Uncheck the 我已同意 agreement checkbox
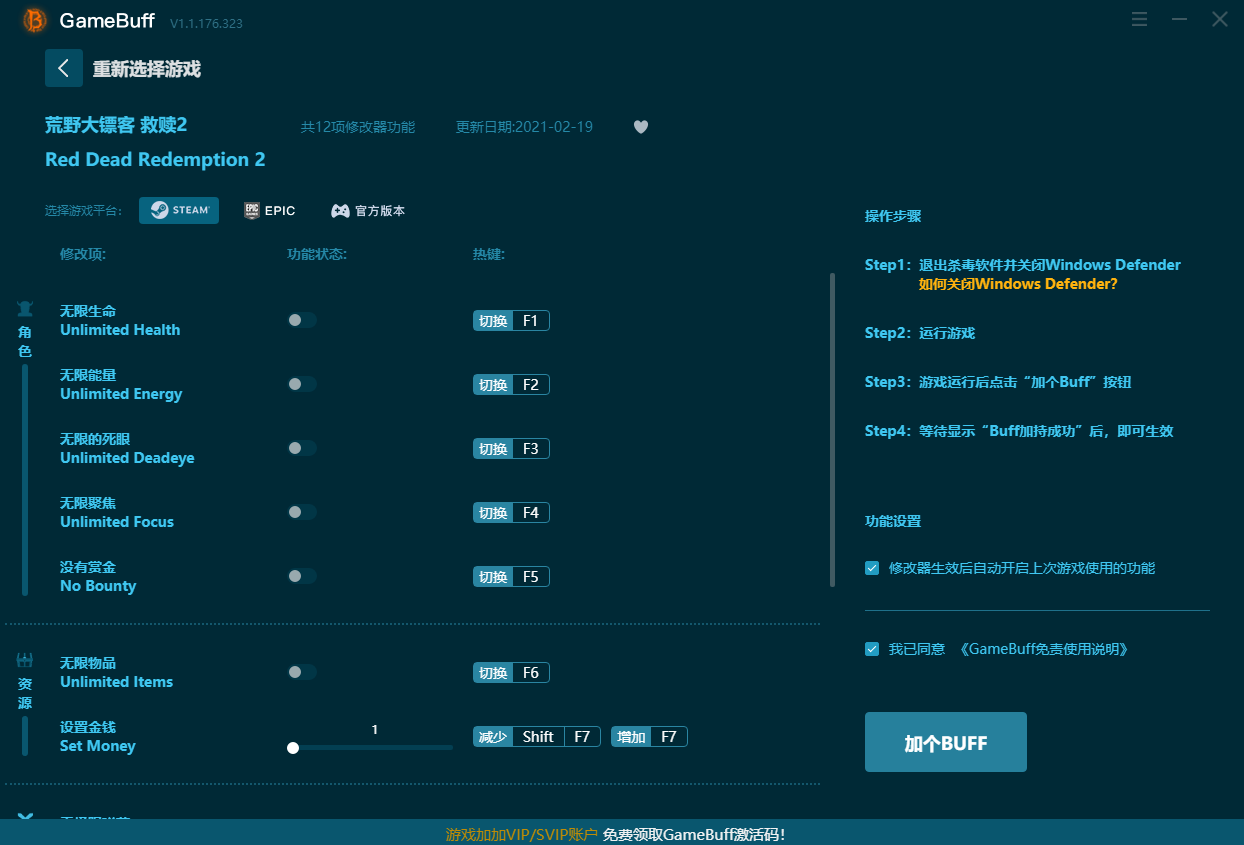The height and width of the screenshot is (845, 1244). click(872, 649)
